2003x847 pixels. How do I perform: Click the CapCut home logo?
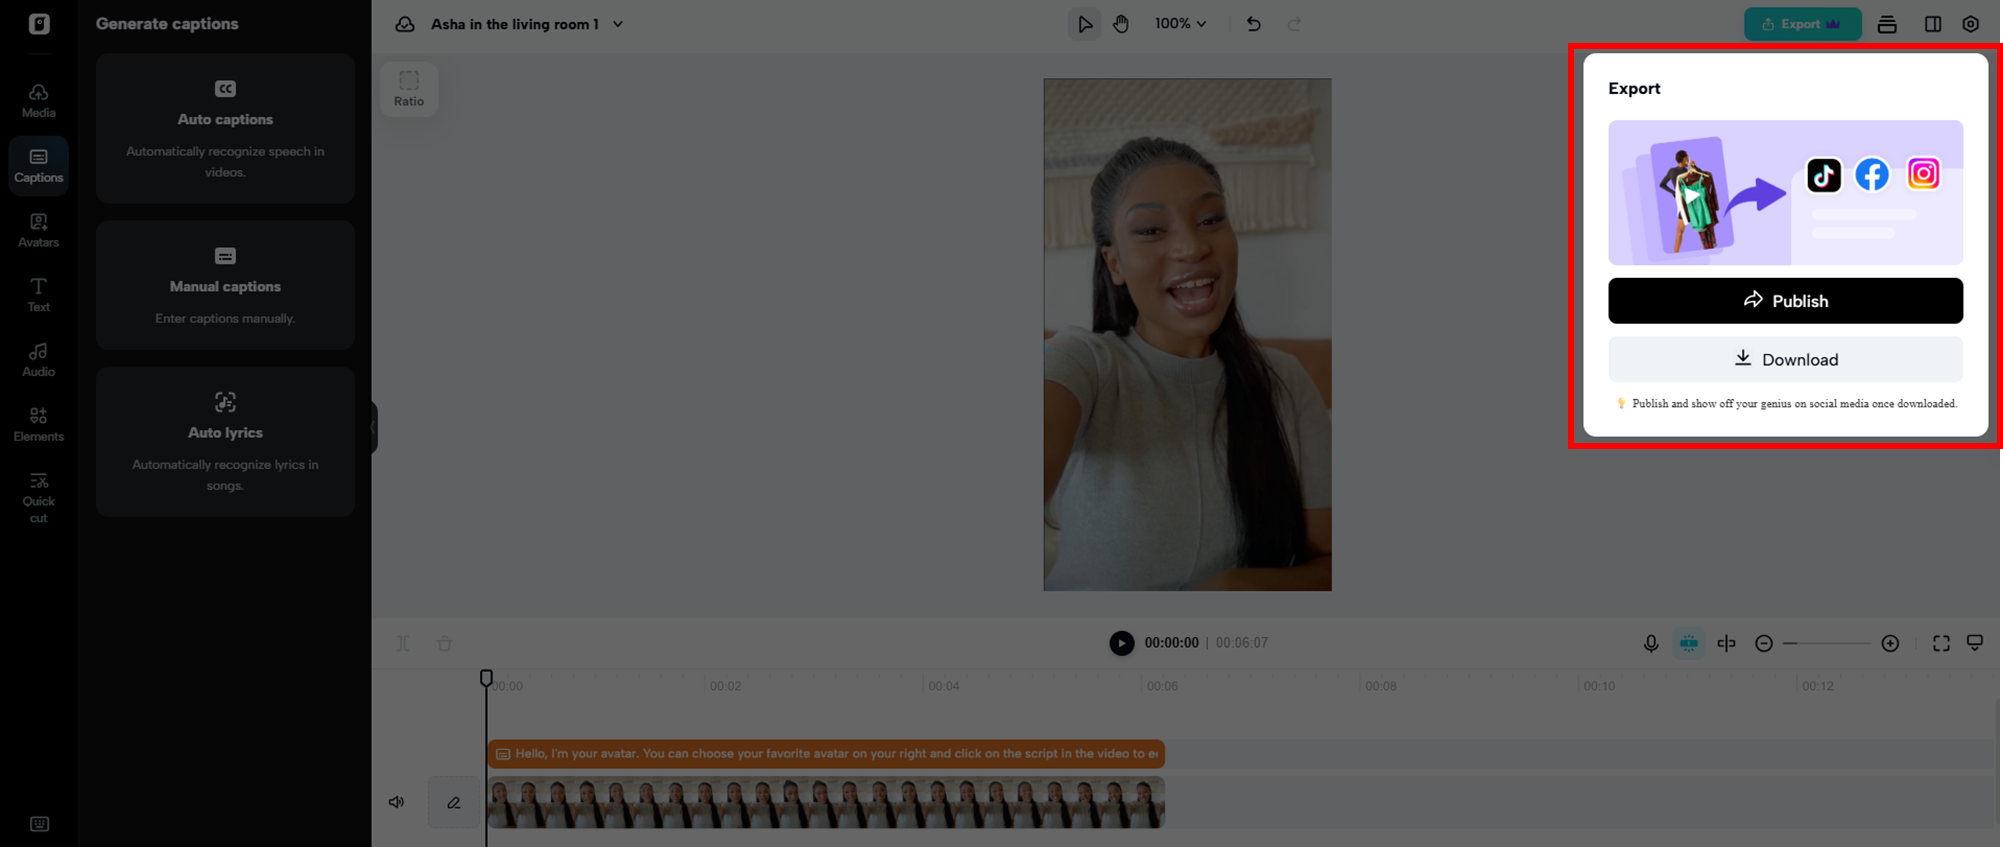coord(39,23)
